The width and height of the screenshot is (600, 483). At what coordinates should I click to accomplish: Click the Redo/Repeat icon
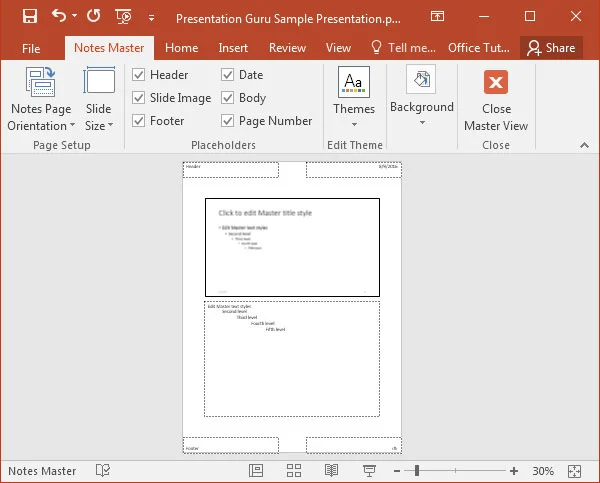[93, 16]
